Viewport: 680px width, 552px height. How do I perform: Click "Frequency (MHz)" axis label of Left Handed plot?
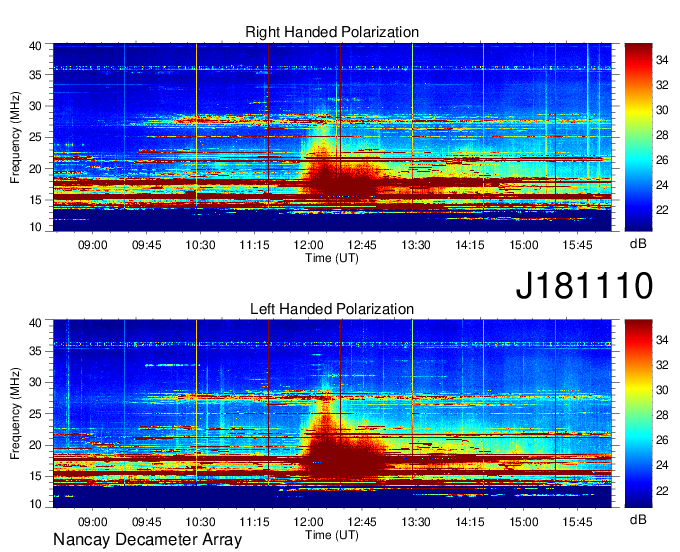pyautogui.click(x=15, y=413)
